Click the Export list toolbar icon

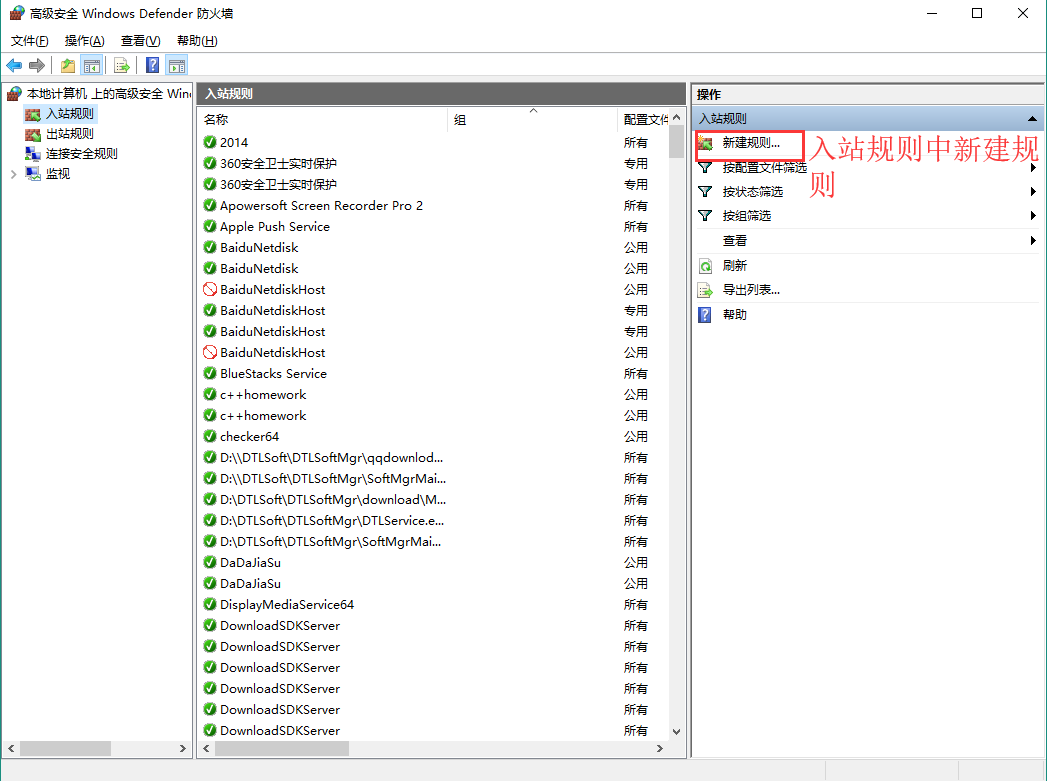pyautogui.click(x=122, y=65)
